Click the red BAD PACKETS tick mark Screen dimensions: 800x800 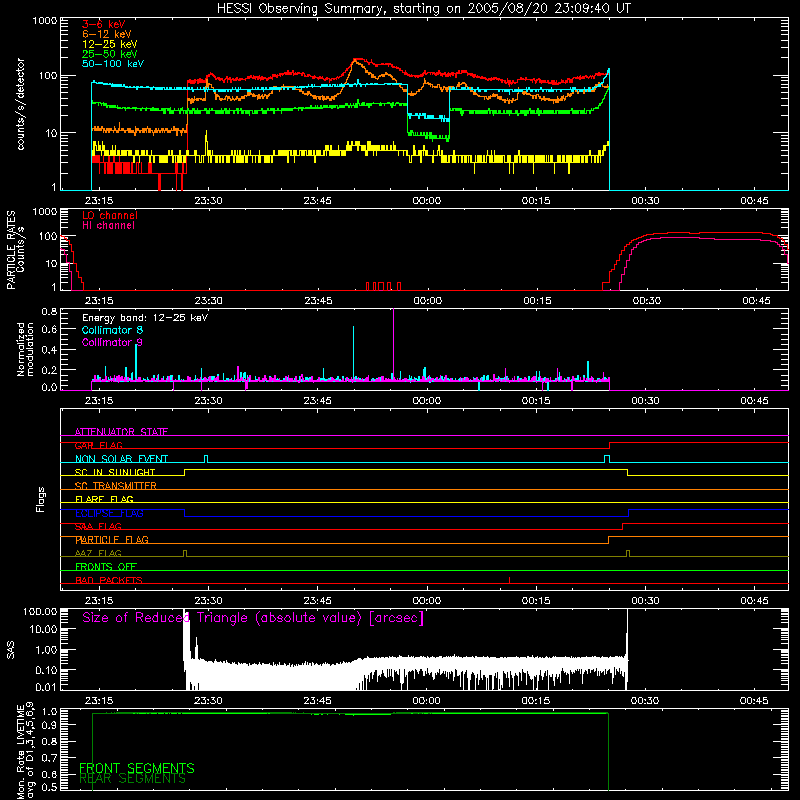pyautogui.click(x=510, y=580)
